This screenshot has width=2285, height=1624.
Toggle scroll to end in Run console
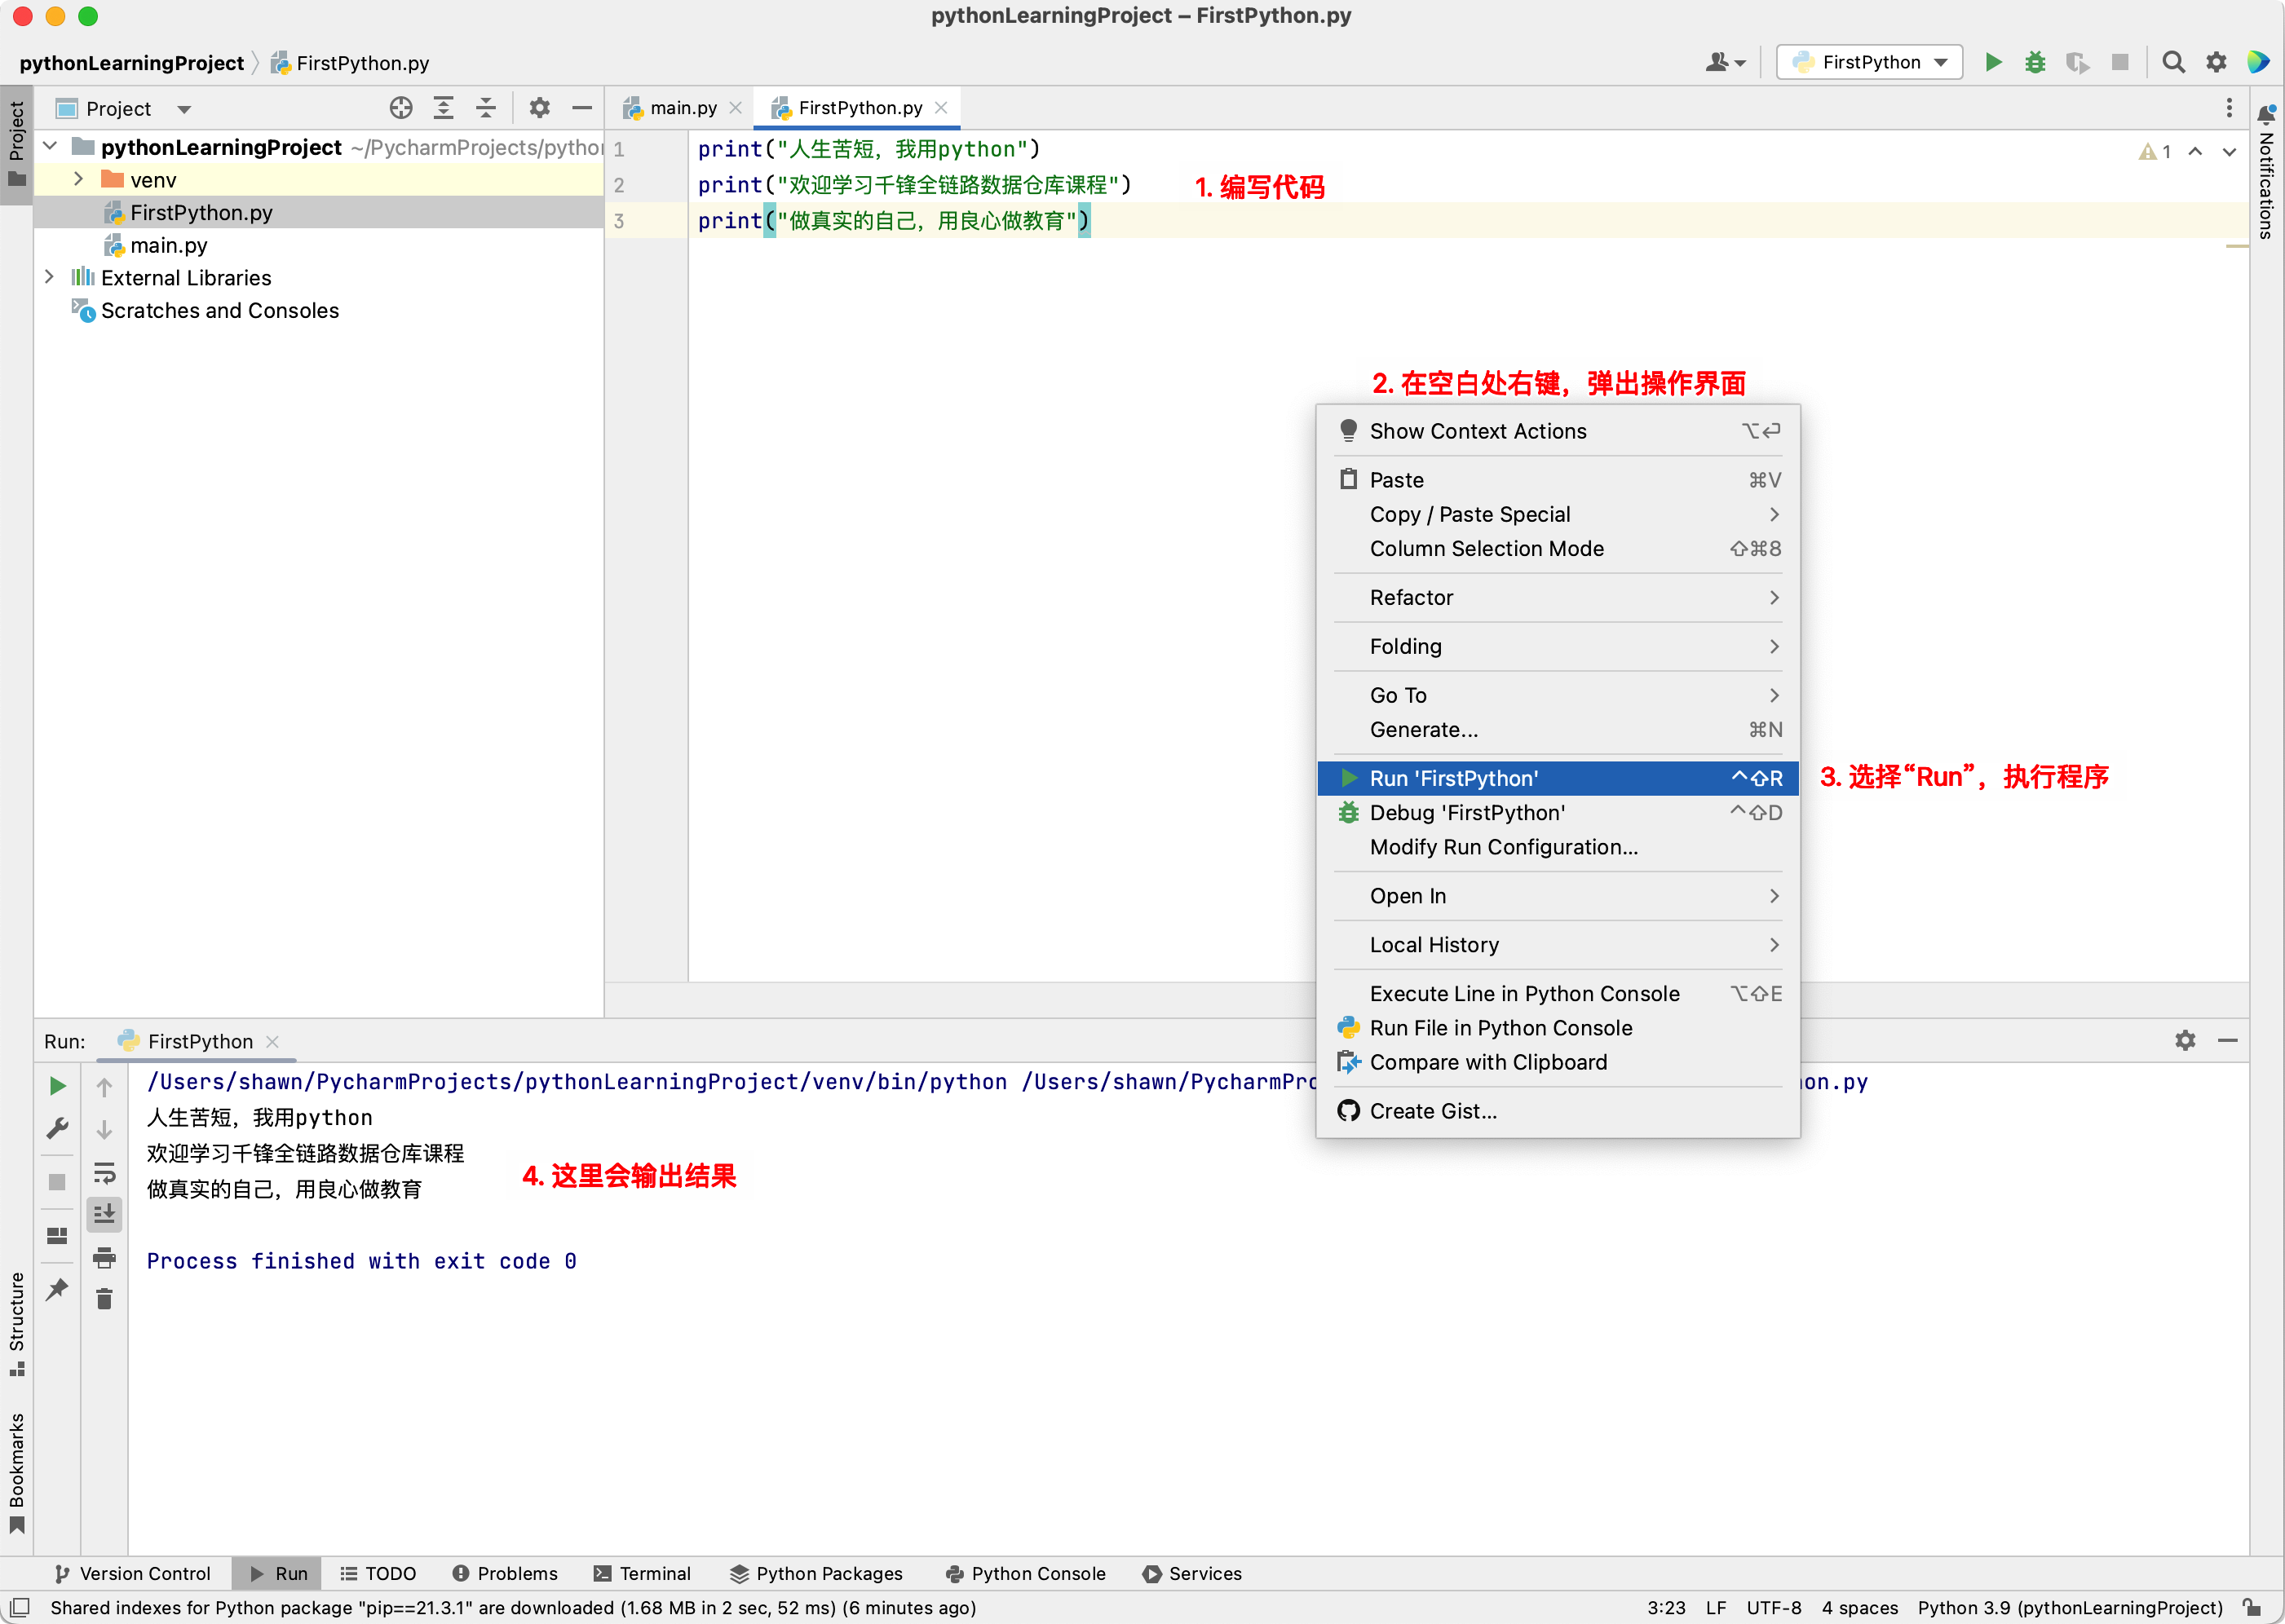(x=104, y=1214)
